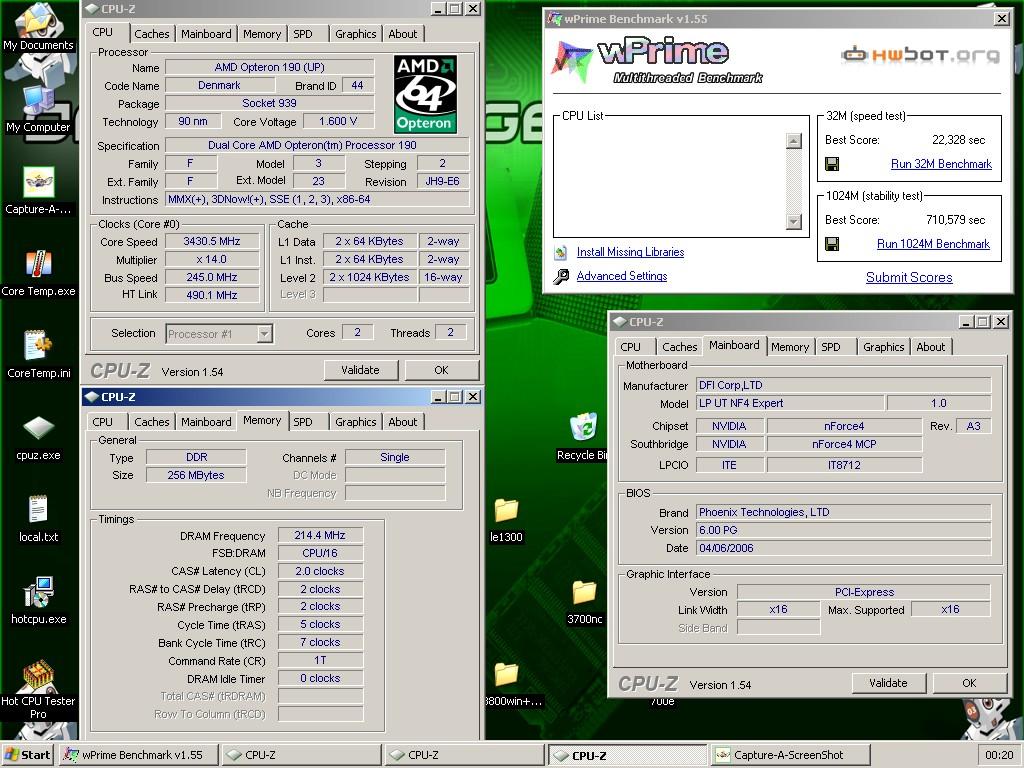Screen dimensions: 1024x768
Task: Click the CAS# Latency 2.0 clocks value
Action: (x=320, y=571)
